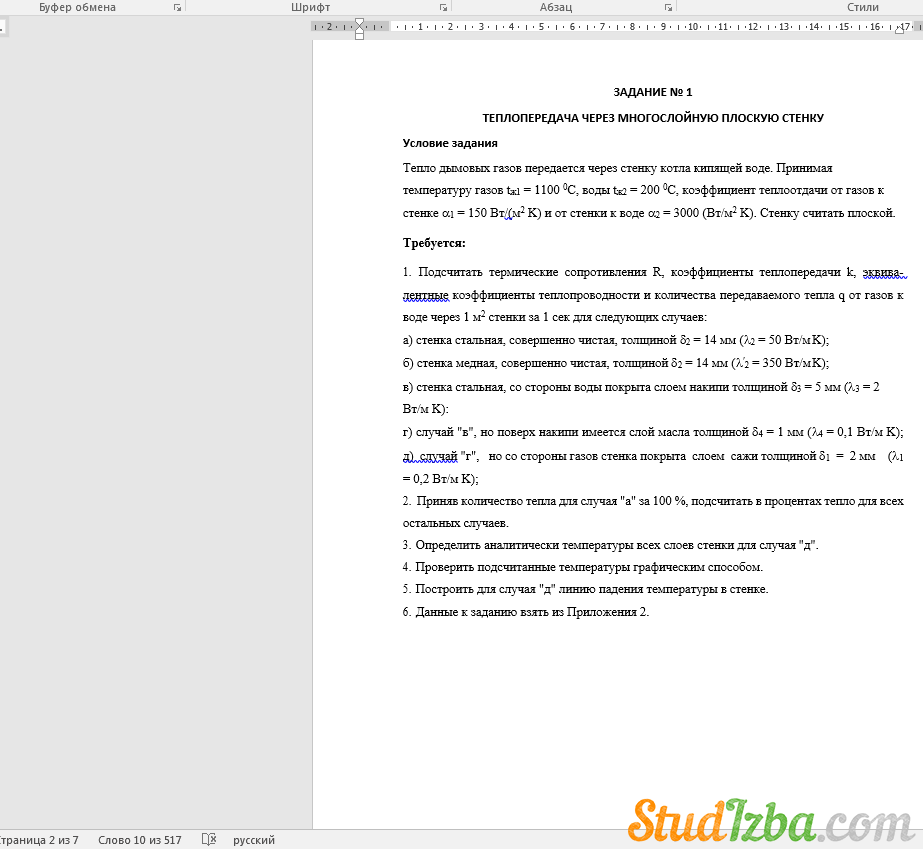Click item 6. Данные к заданию взять
This screenshot has height=849, width=923.
pos(526,612)
